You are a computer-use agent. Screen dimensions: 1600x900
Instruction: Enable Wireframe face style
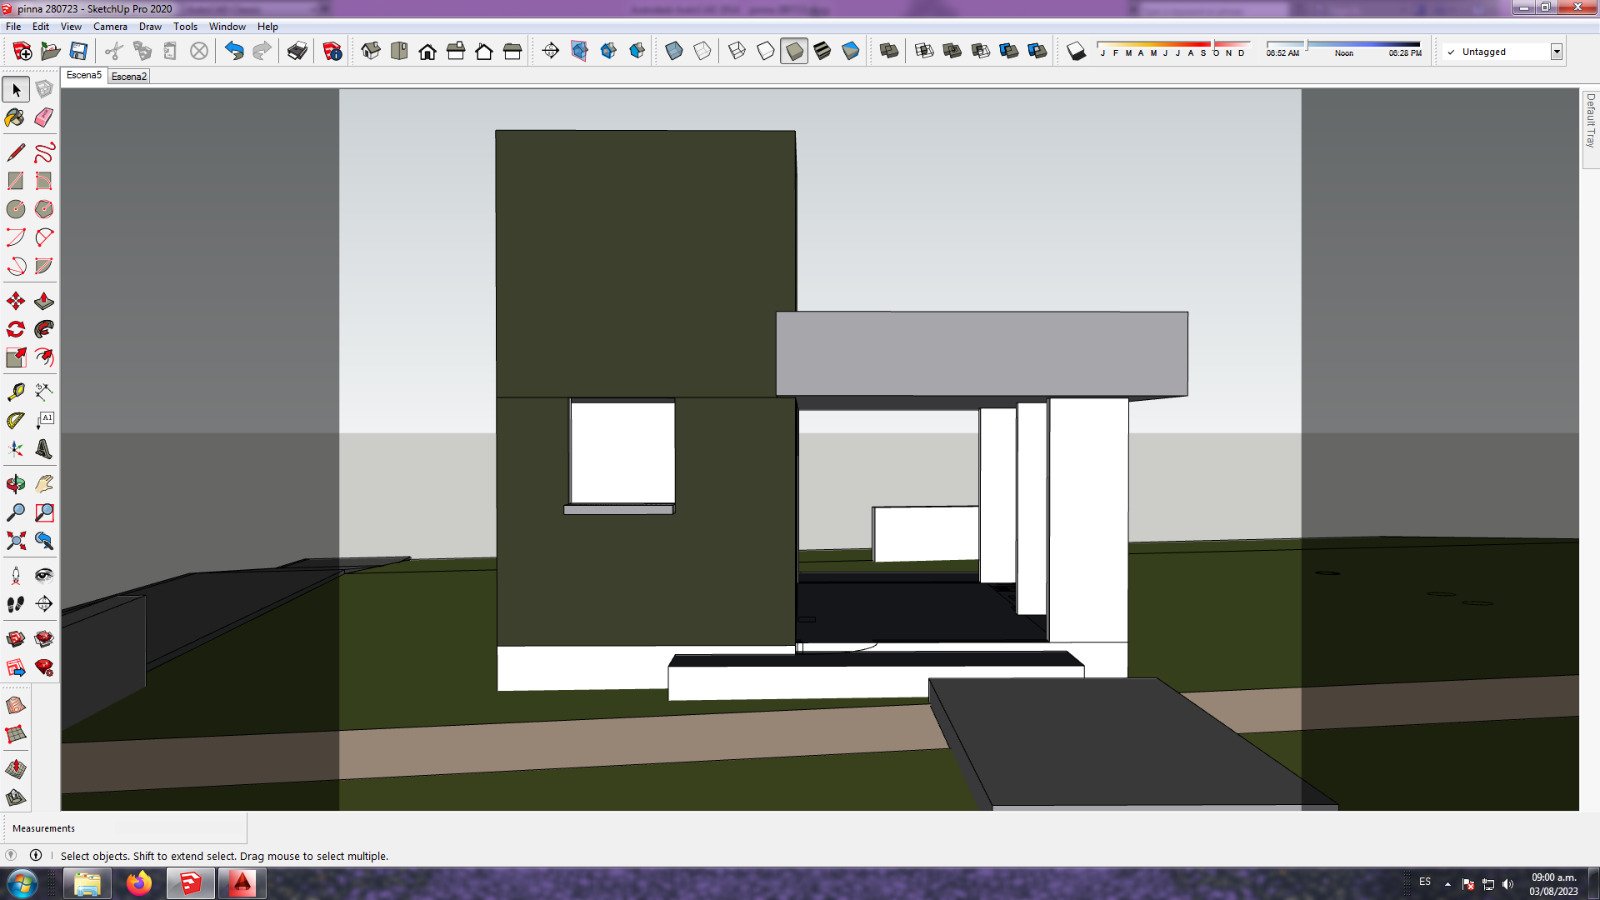click(x=737, y=51)
